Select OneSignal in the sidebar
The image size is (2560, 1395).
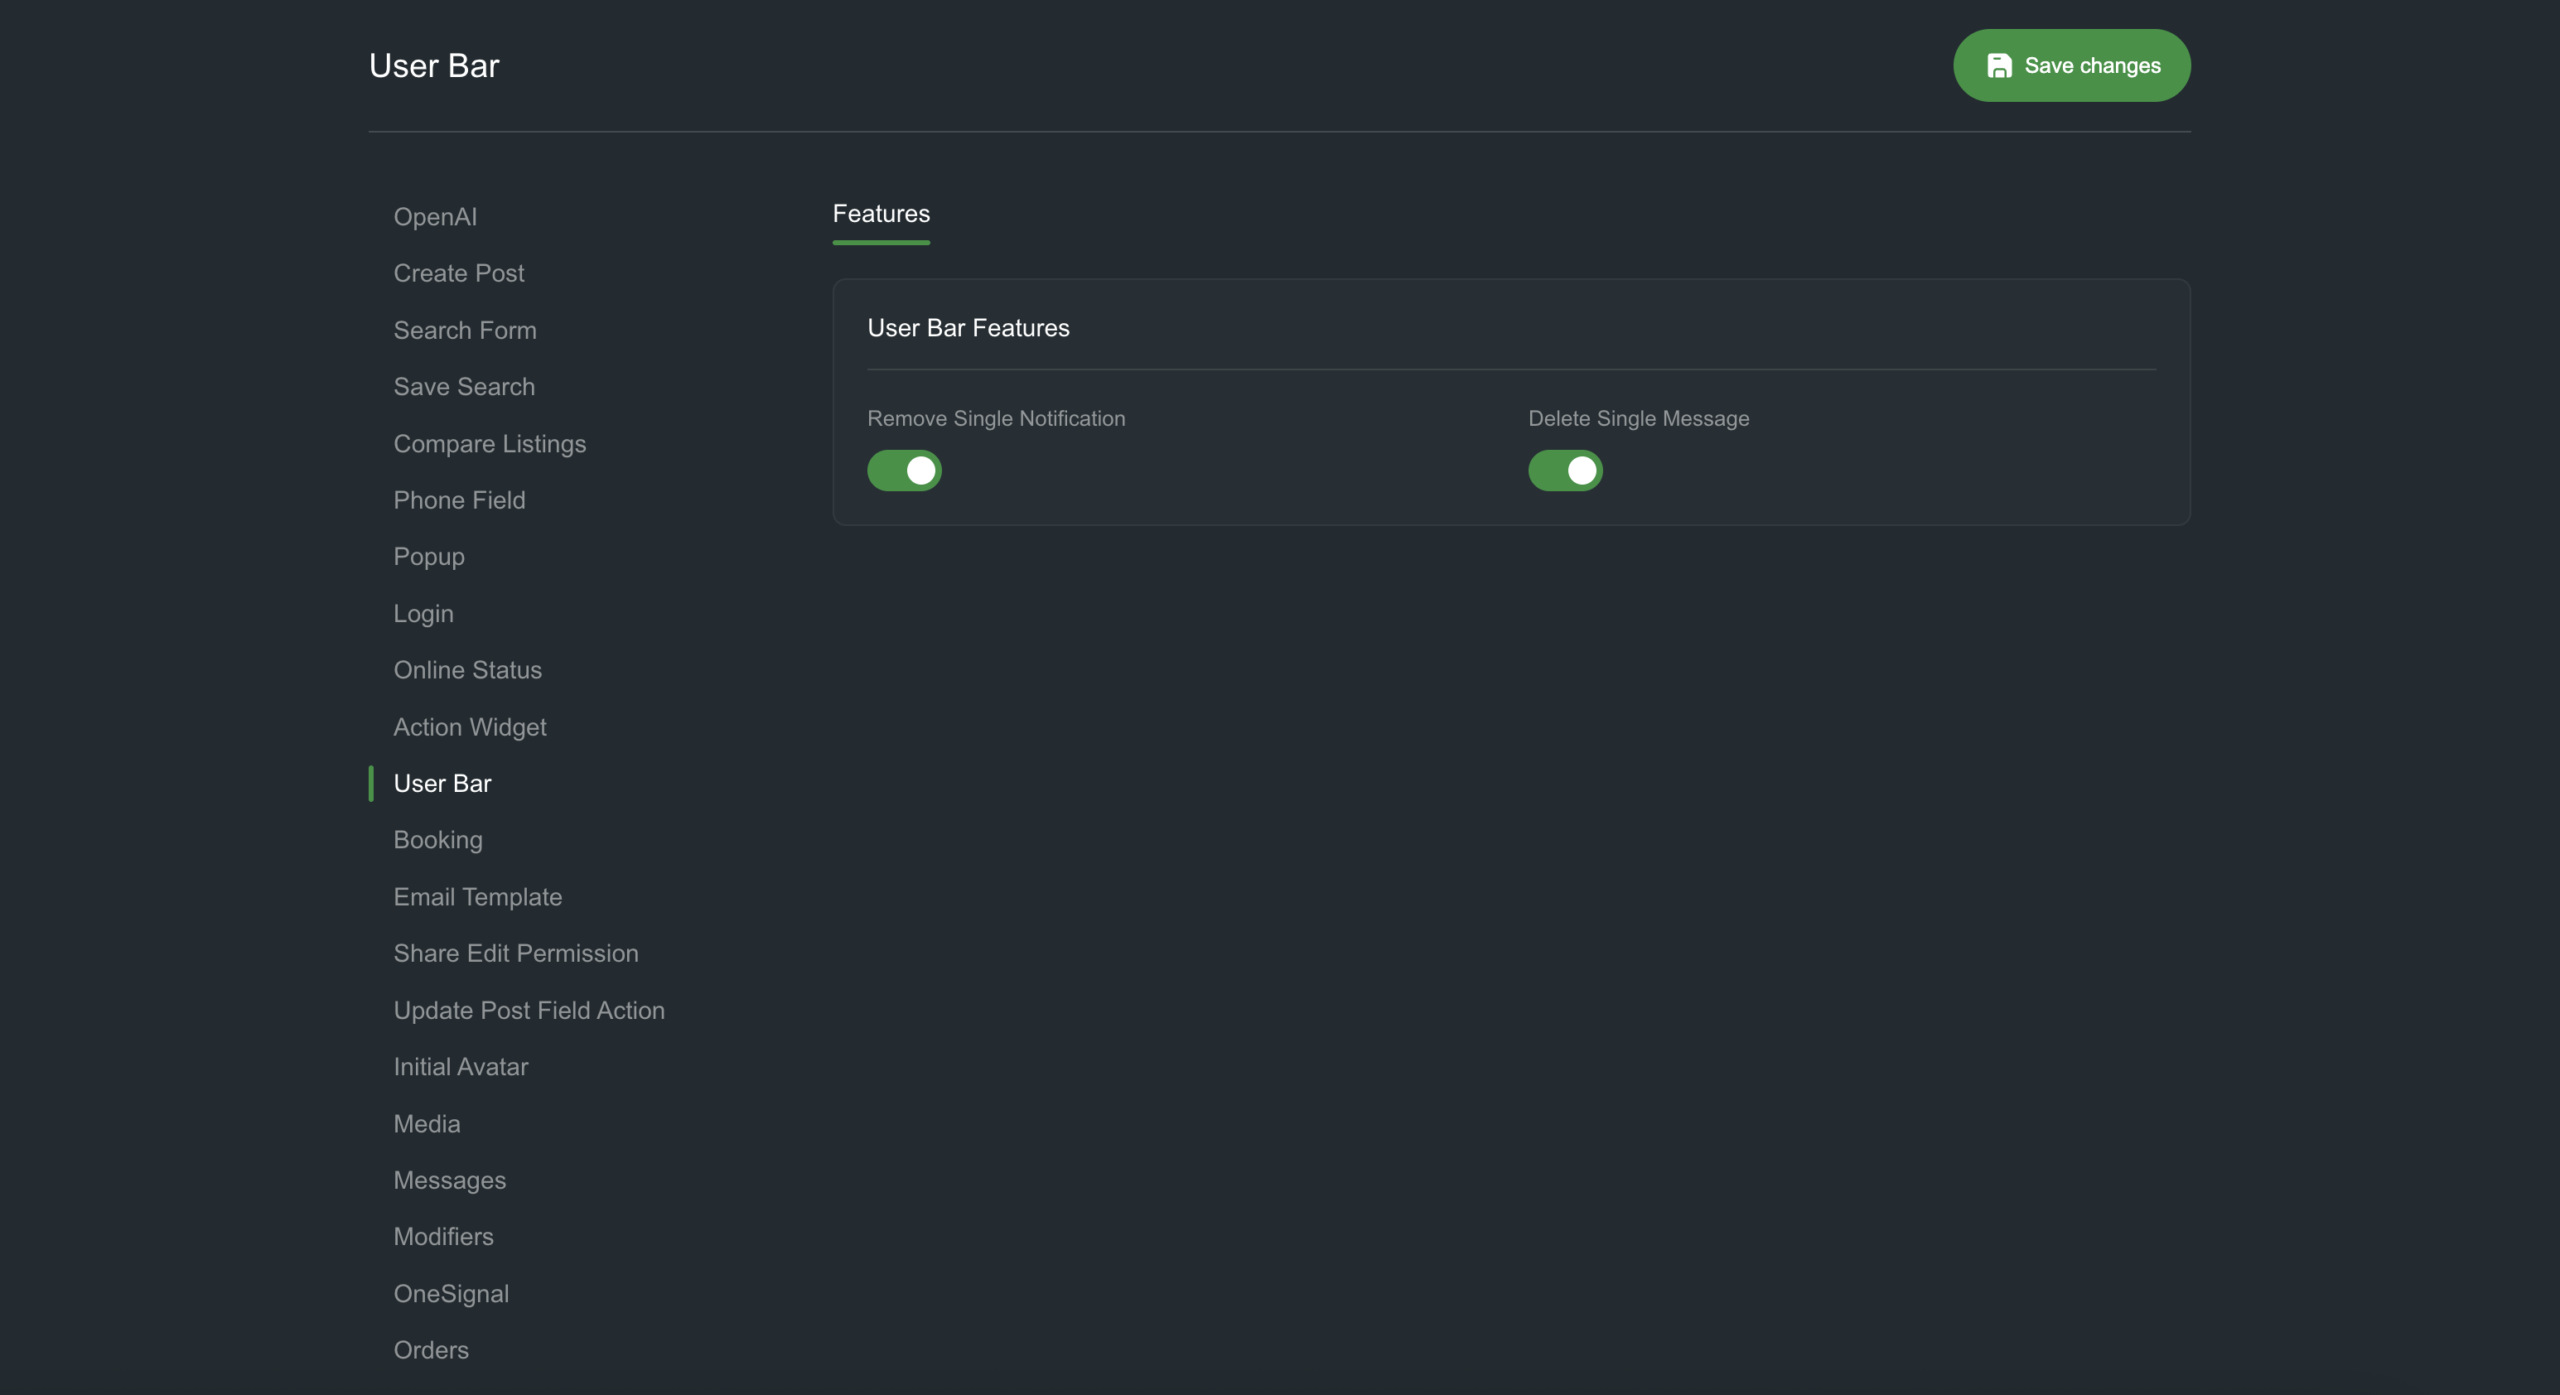(451, 1294)
